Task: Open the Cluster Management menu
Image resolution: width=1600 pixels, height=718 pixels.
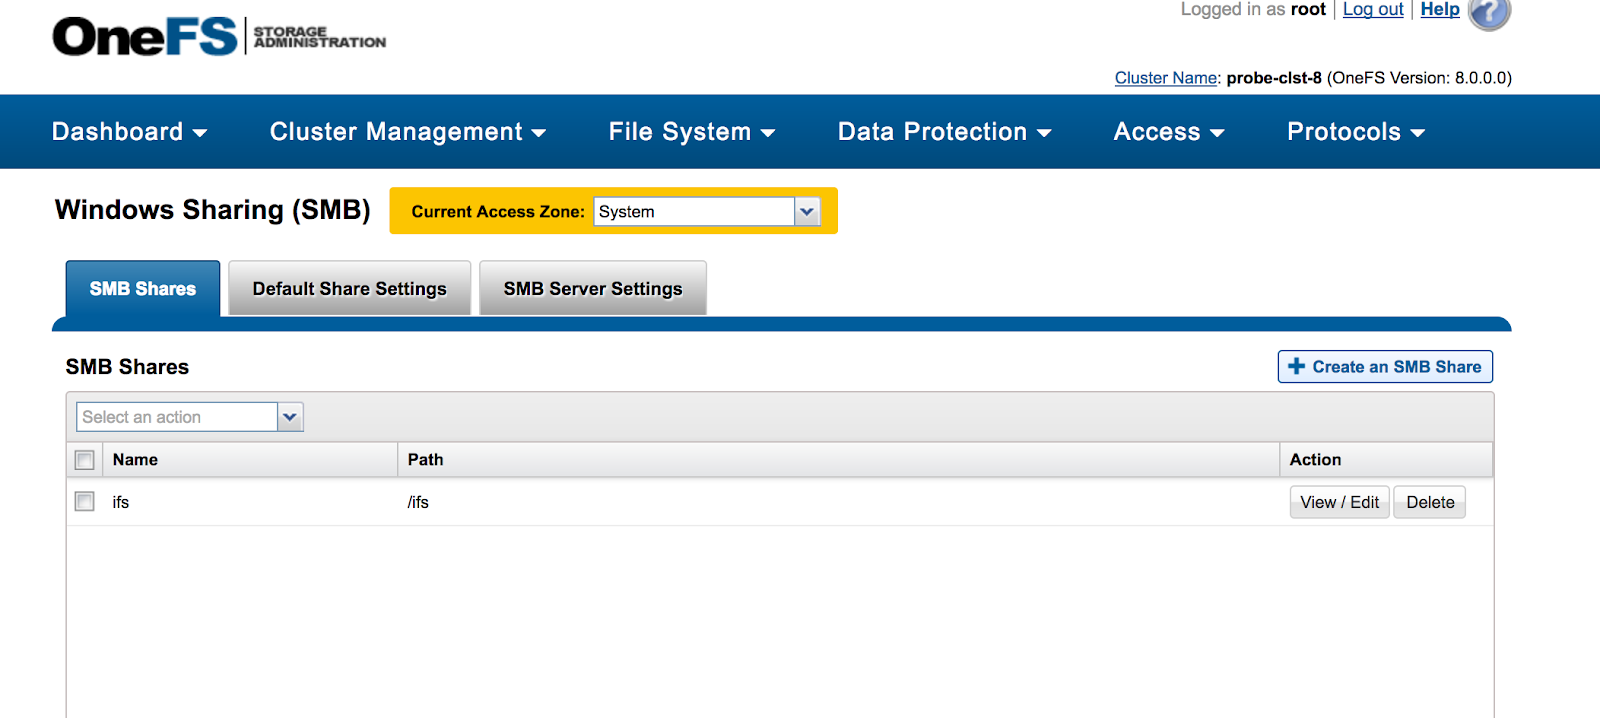Action: pos(408,132)
